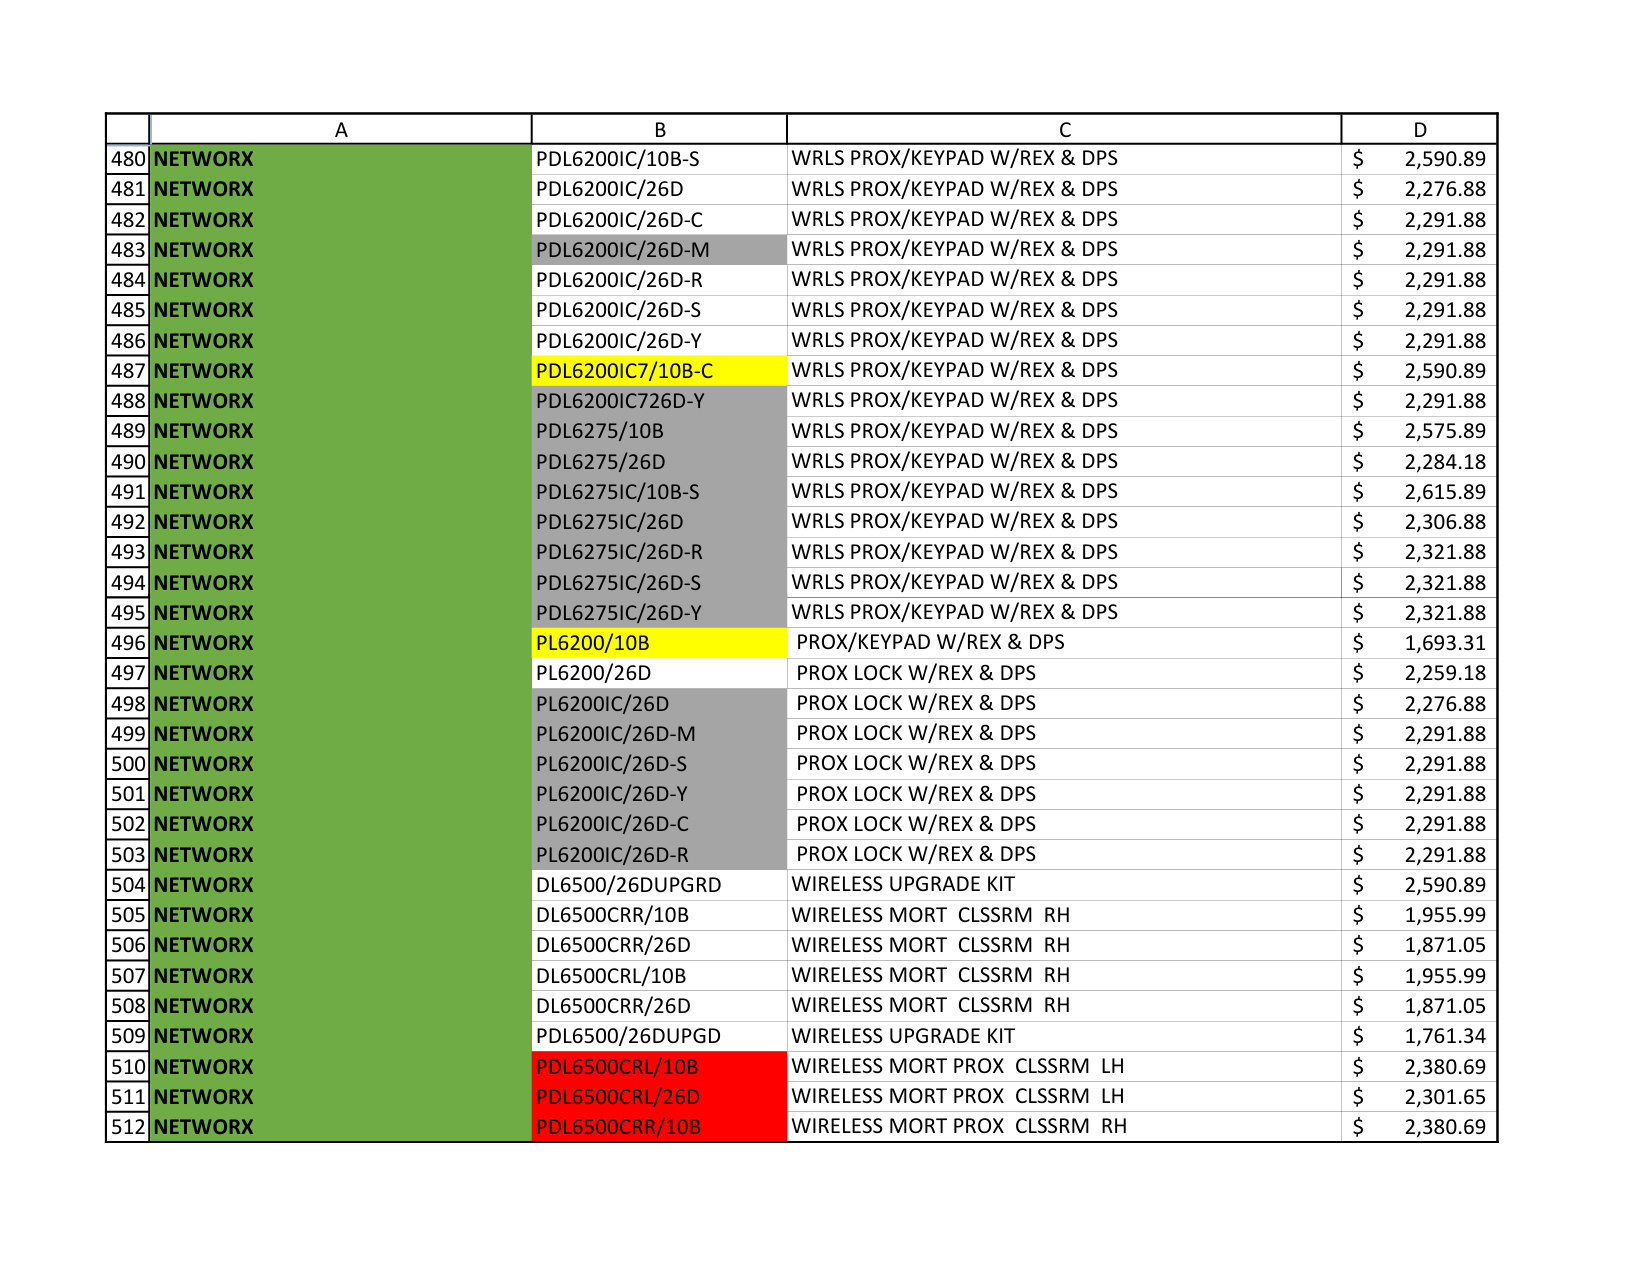Click yellow cell PL6200/10B
Image resolution: width=1650 pixels, height=1275 pixels.
point(659,643)
